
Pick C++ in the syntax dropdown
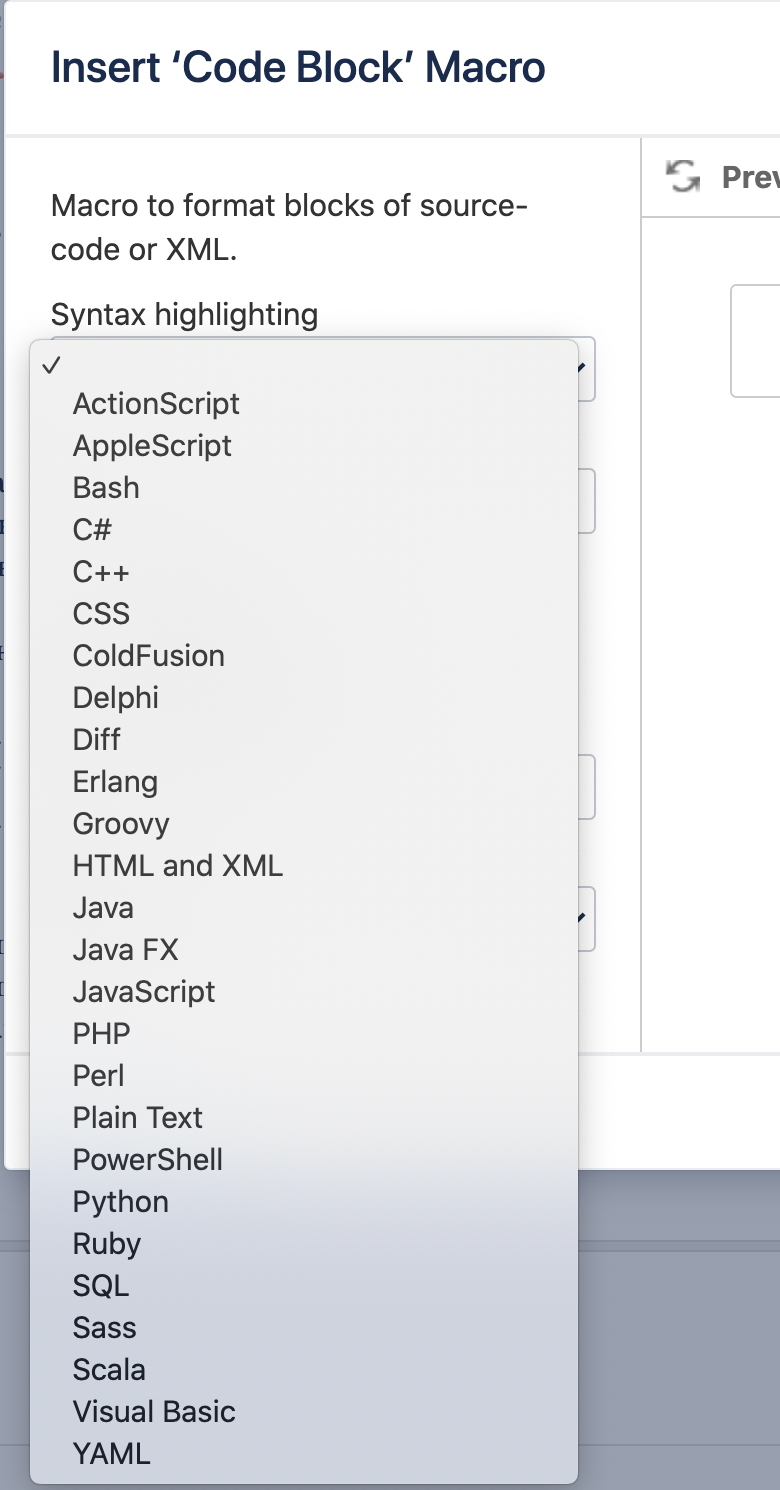coord(100,571)
